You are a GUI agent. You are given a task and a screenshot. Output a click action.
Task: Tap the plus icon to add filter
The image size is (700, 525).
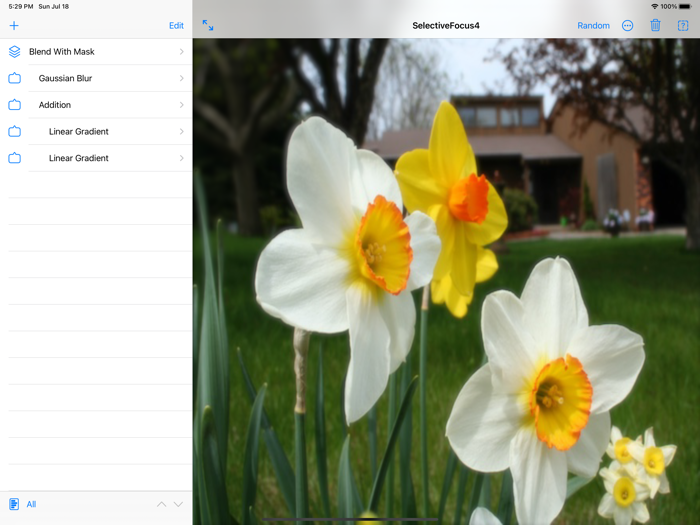pyautogui.click(x=14, y=26)
